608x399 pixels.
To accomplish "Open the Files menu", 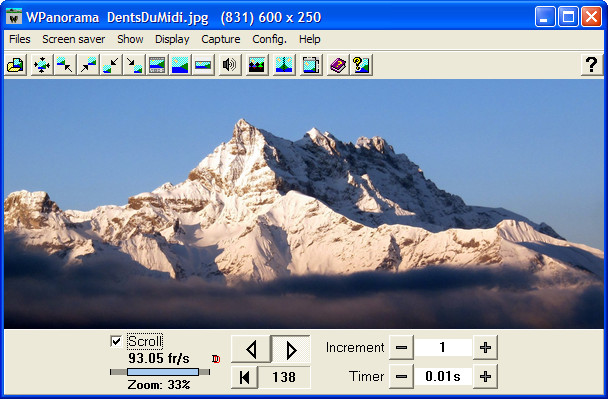I will (x=20, y=39).
